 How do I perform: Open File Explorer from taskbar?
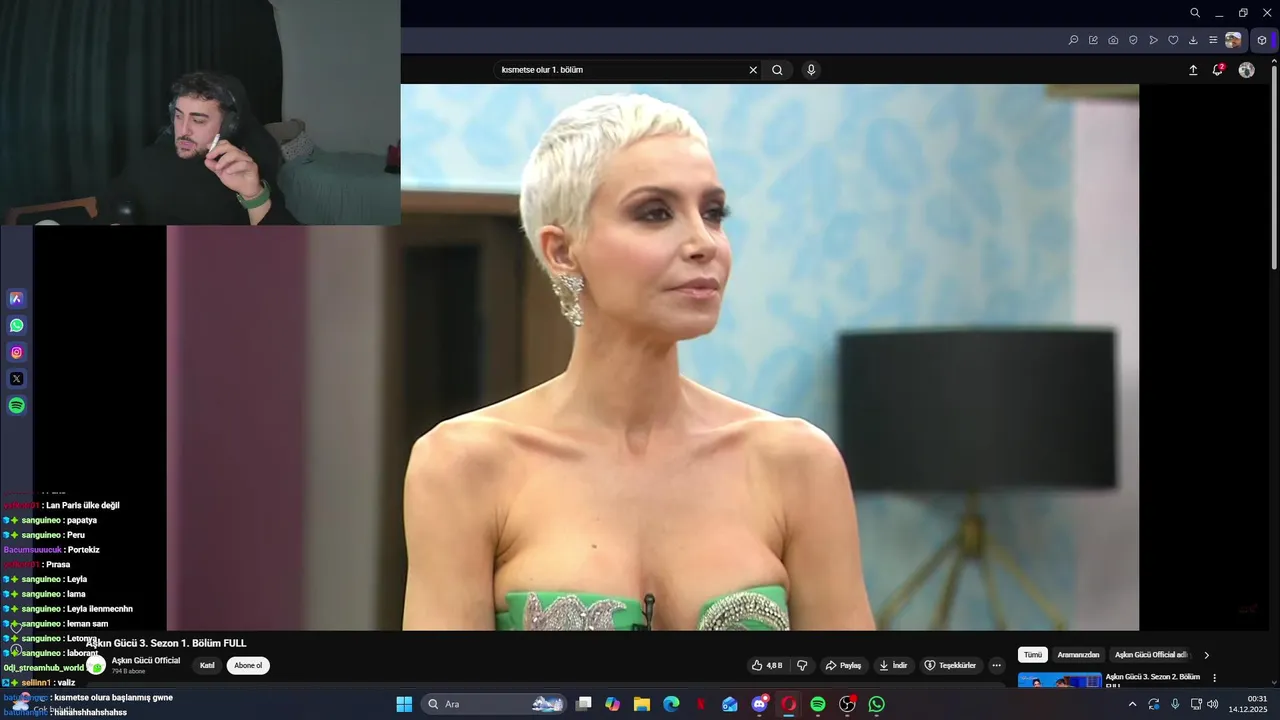[642, 704]
